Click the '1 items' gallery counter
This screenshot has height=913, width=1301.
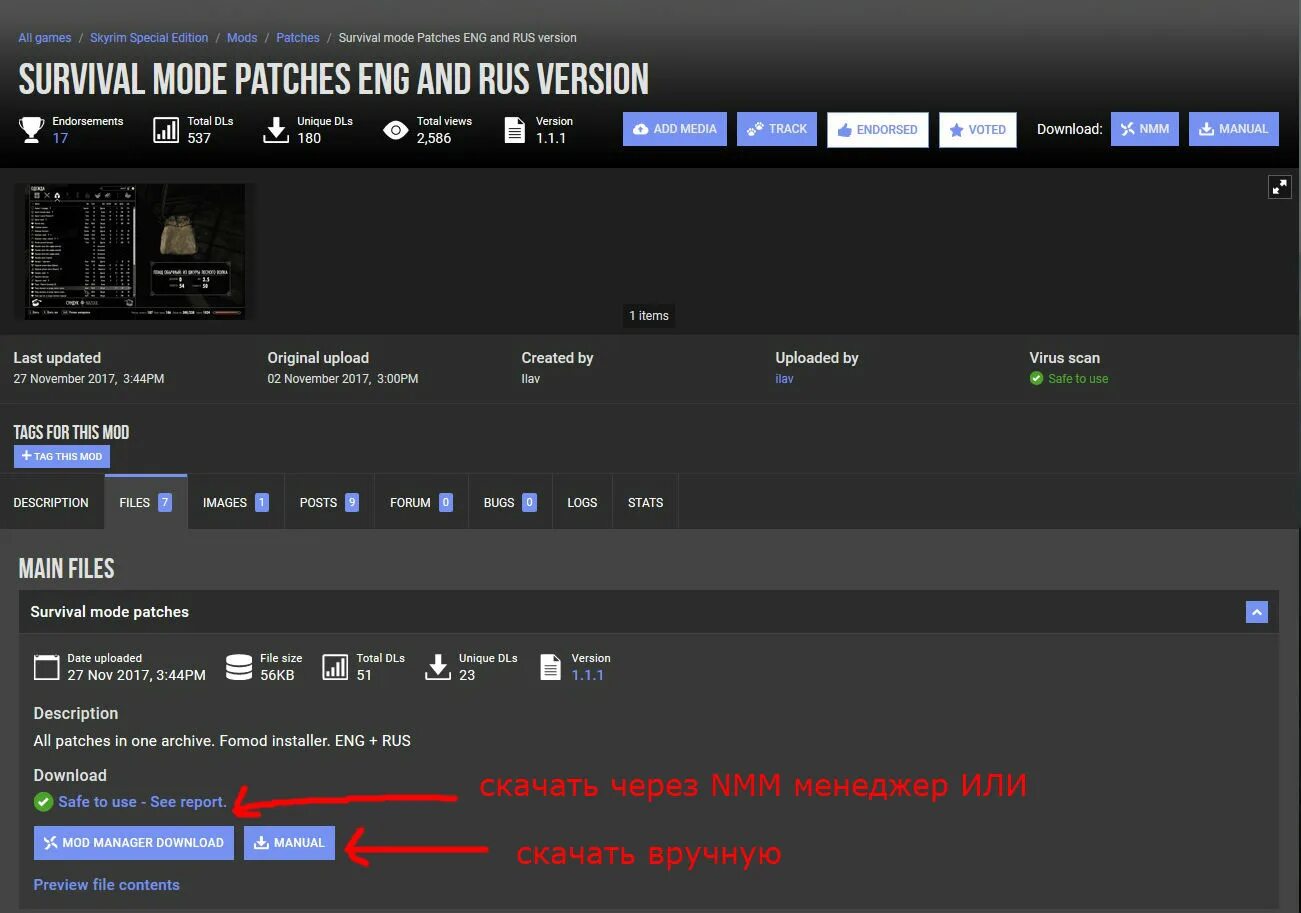point(649,315)
